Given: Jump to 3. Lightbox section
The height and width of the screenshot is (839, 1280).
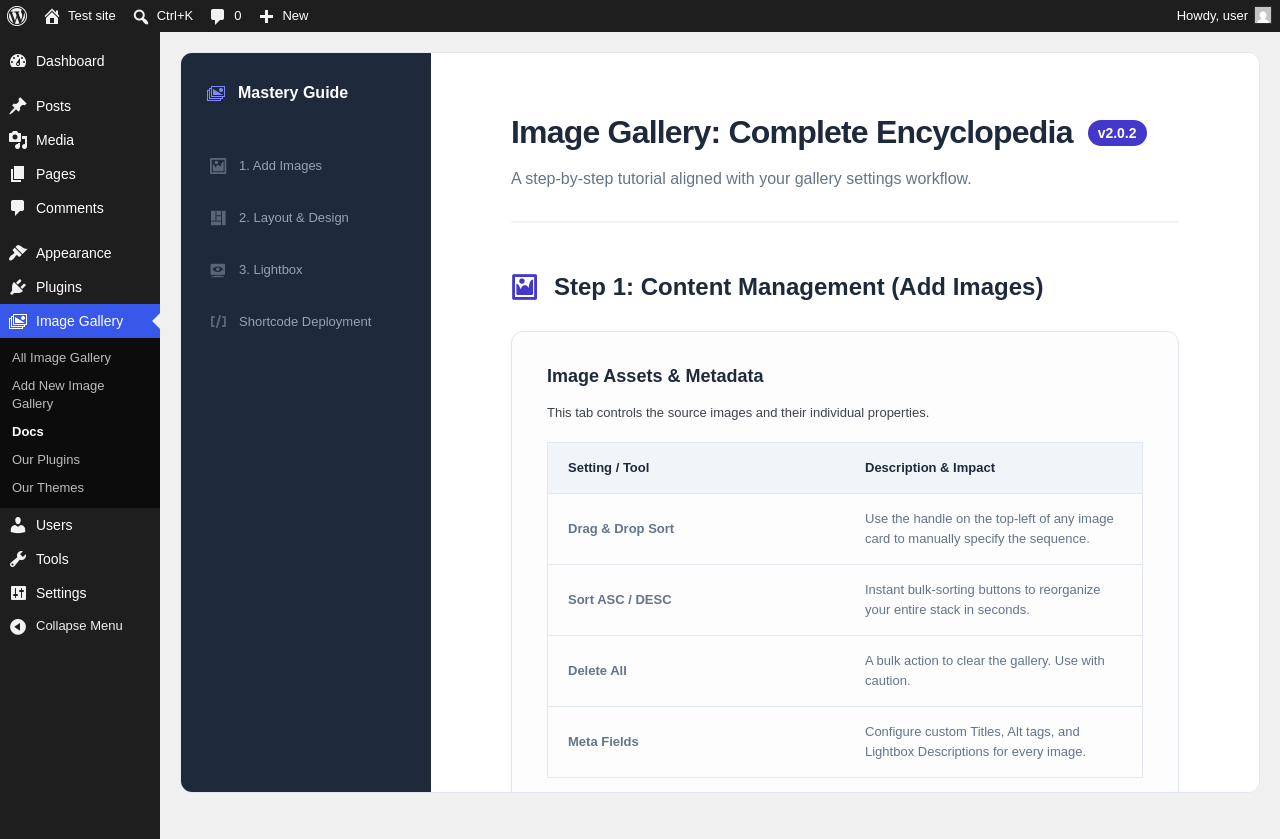Looking at the screenshot, I should tap(271, 270).
